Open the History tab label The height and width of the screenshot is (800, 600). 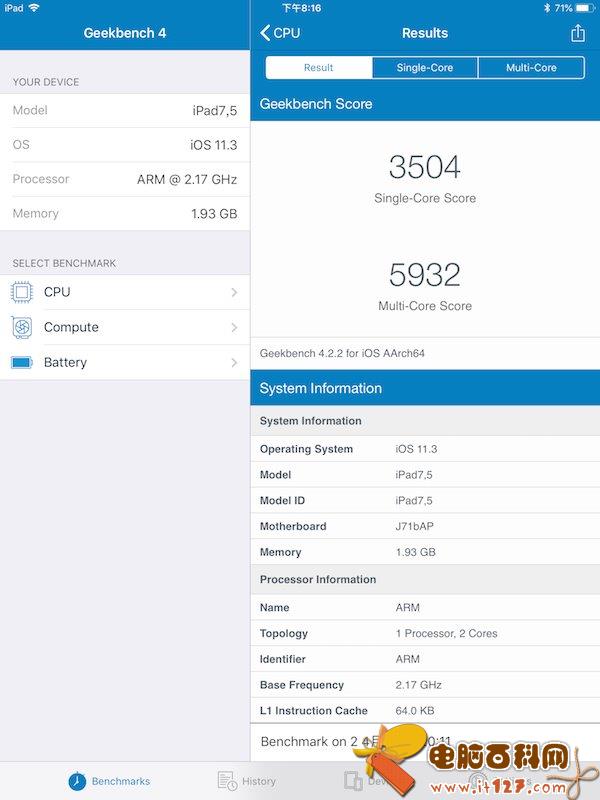259,781
